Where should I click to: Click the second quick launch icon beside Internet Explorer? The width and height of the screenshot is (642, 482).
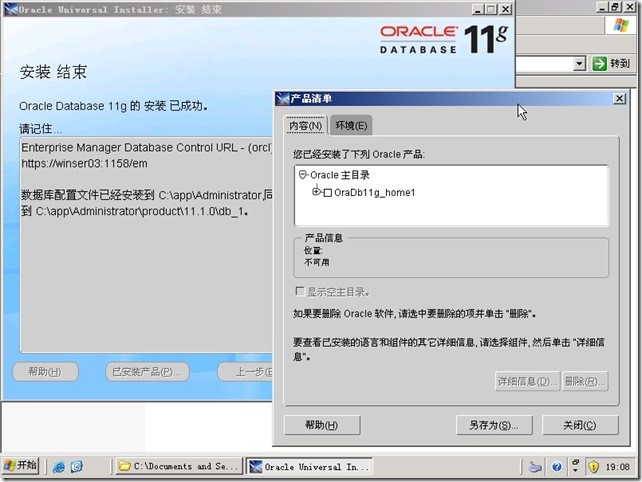click(76, 466)
